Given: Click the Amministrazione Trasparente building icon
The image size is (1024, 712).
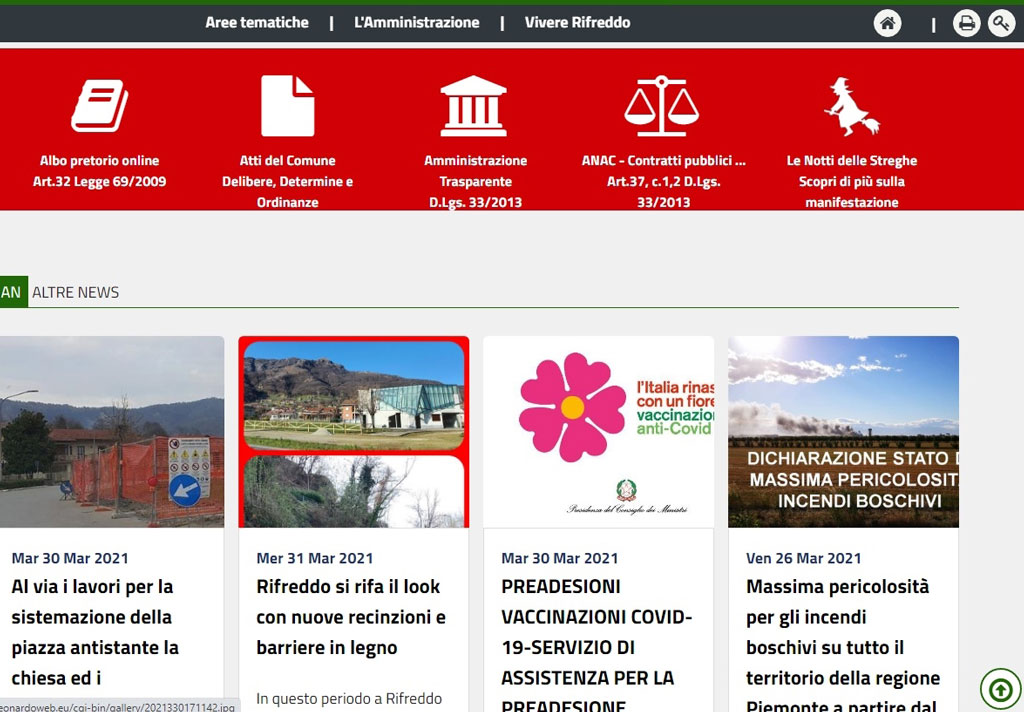Looking at the screenshot, I should (x=473, y=106).
